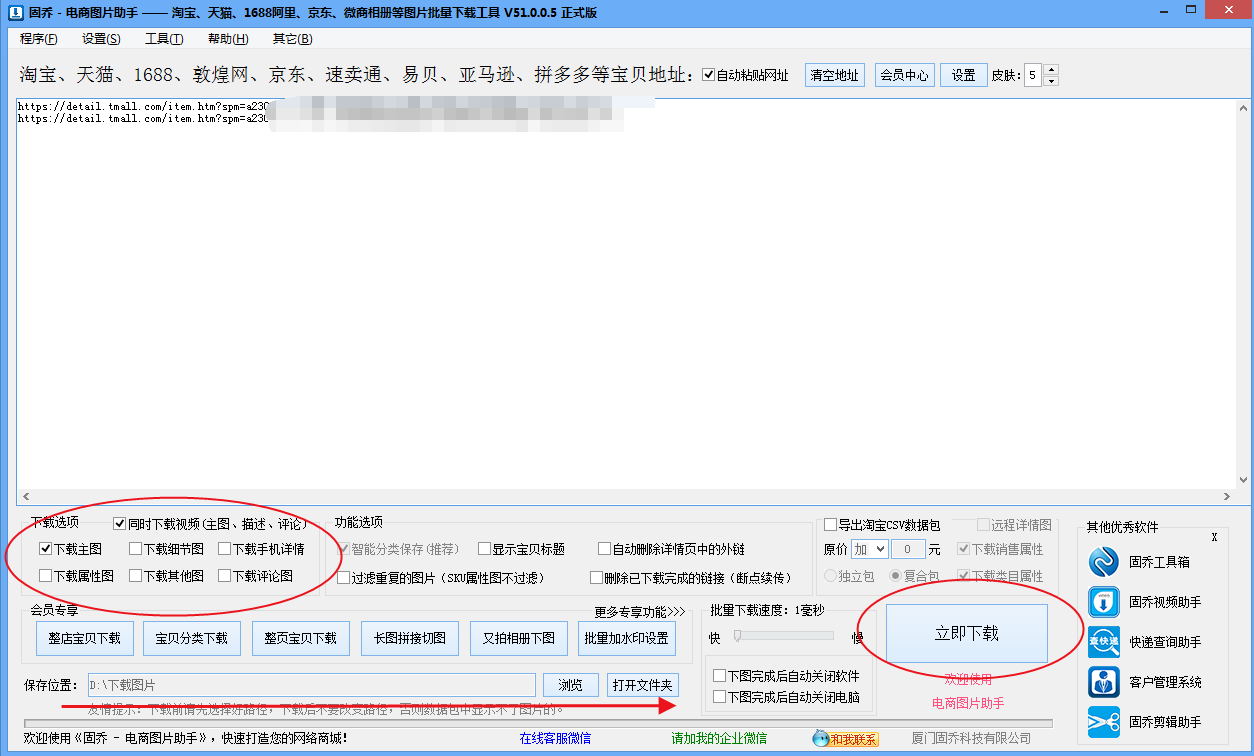Enable 过滤重复的图片 checkbox
This screenshot has width=1254, height=756.
(344, 578)
